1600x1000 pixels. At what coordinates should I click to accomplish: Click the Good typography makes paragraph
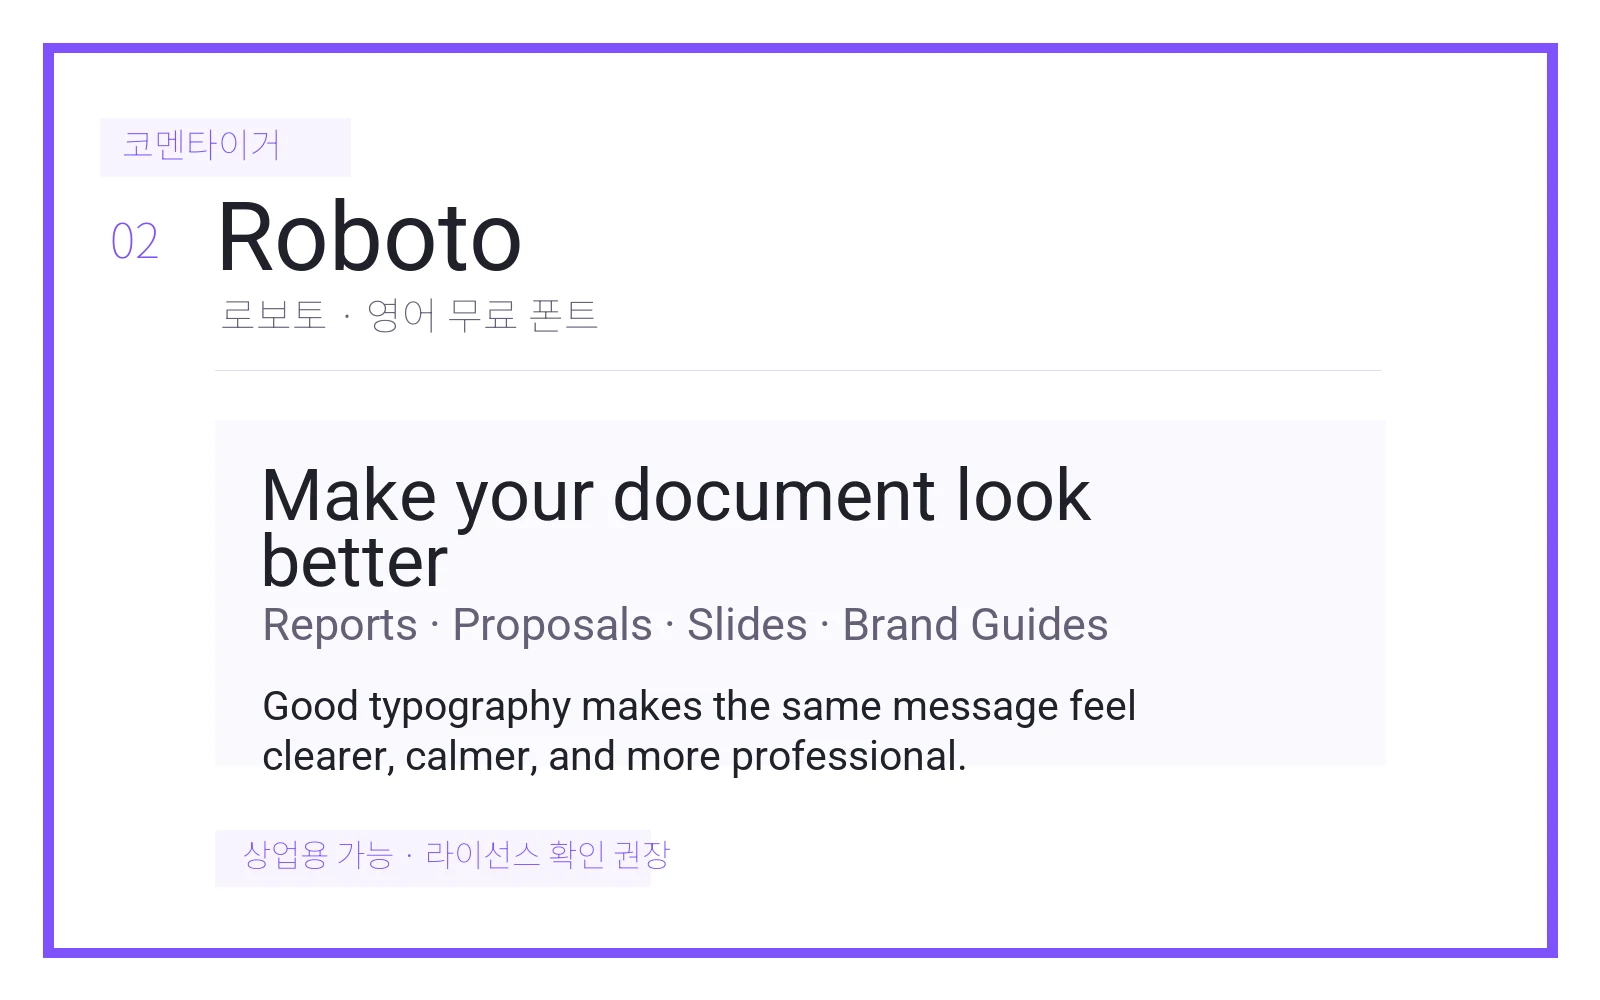point(699,731)
